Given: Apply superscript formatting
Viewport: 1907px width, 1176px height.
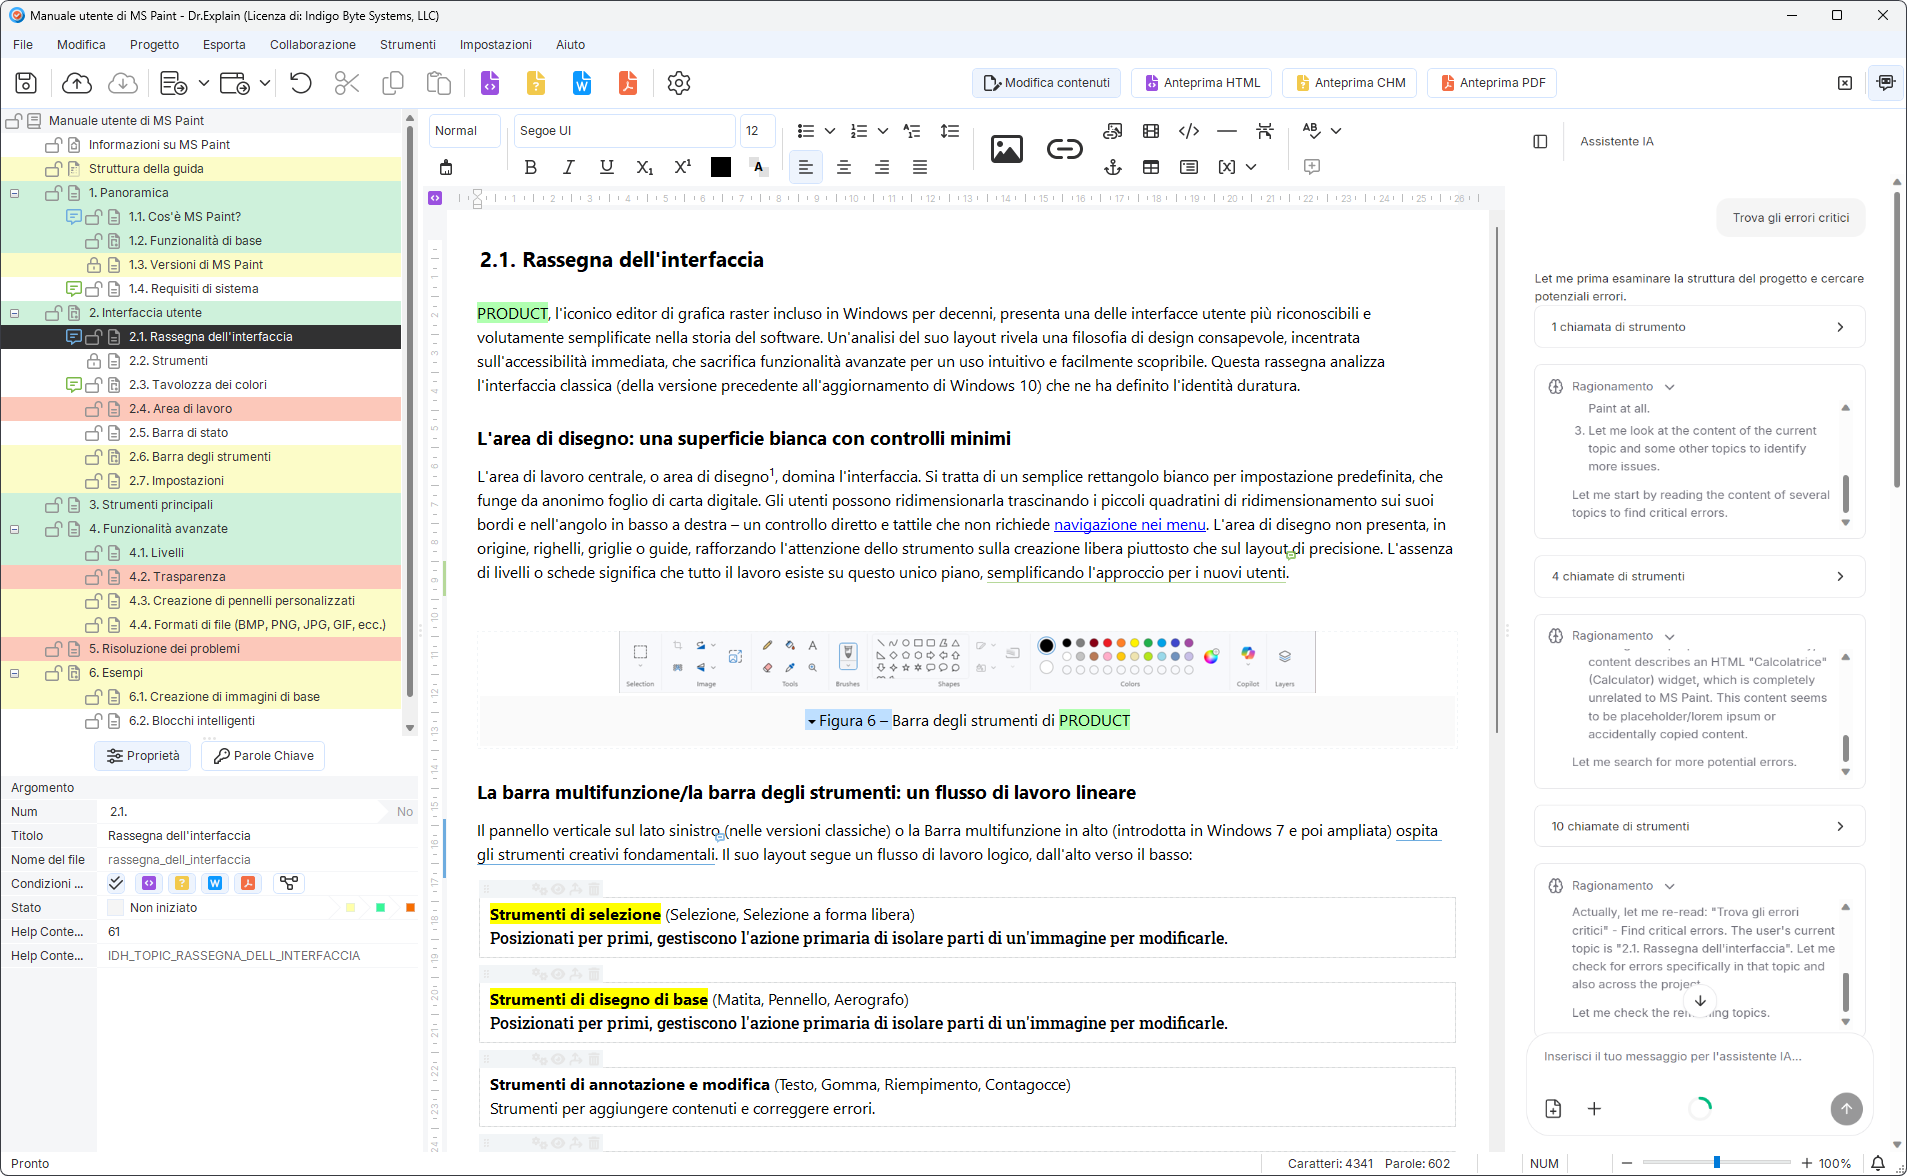Looking at the screenshot, I should [x=683, y=167].
